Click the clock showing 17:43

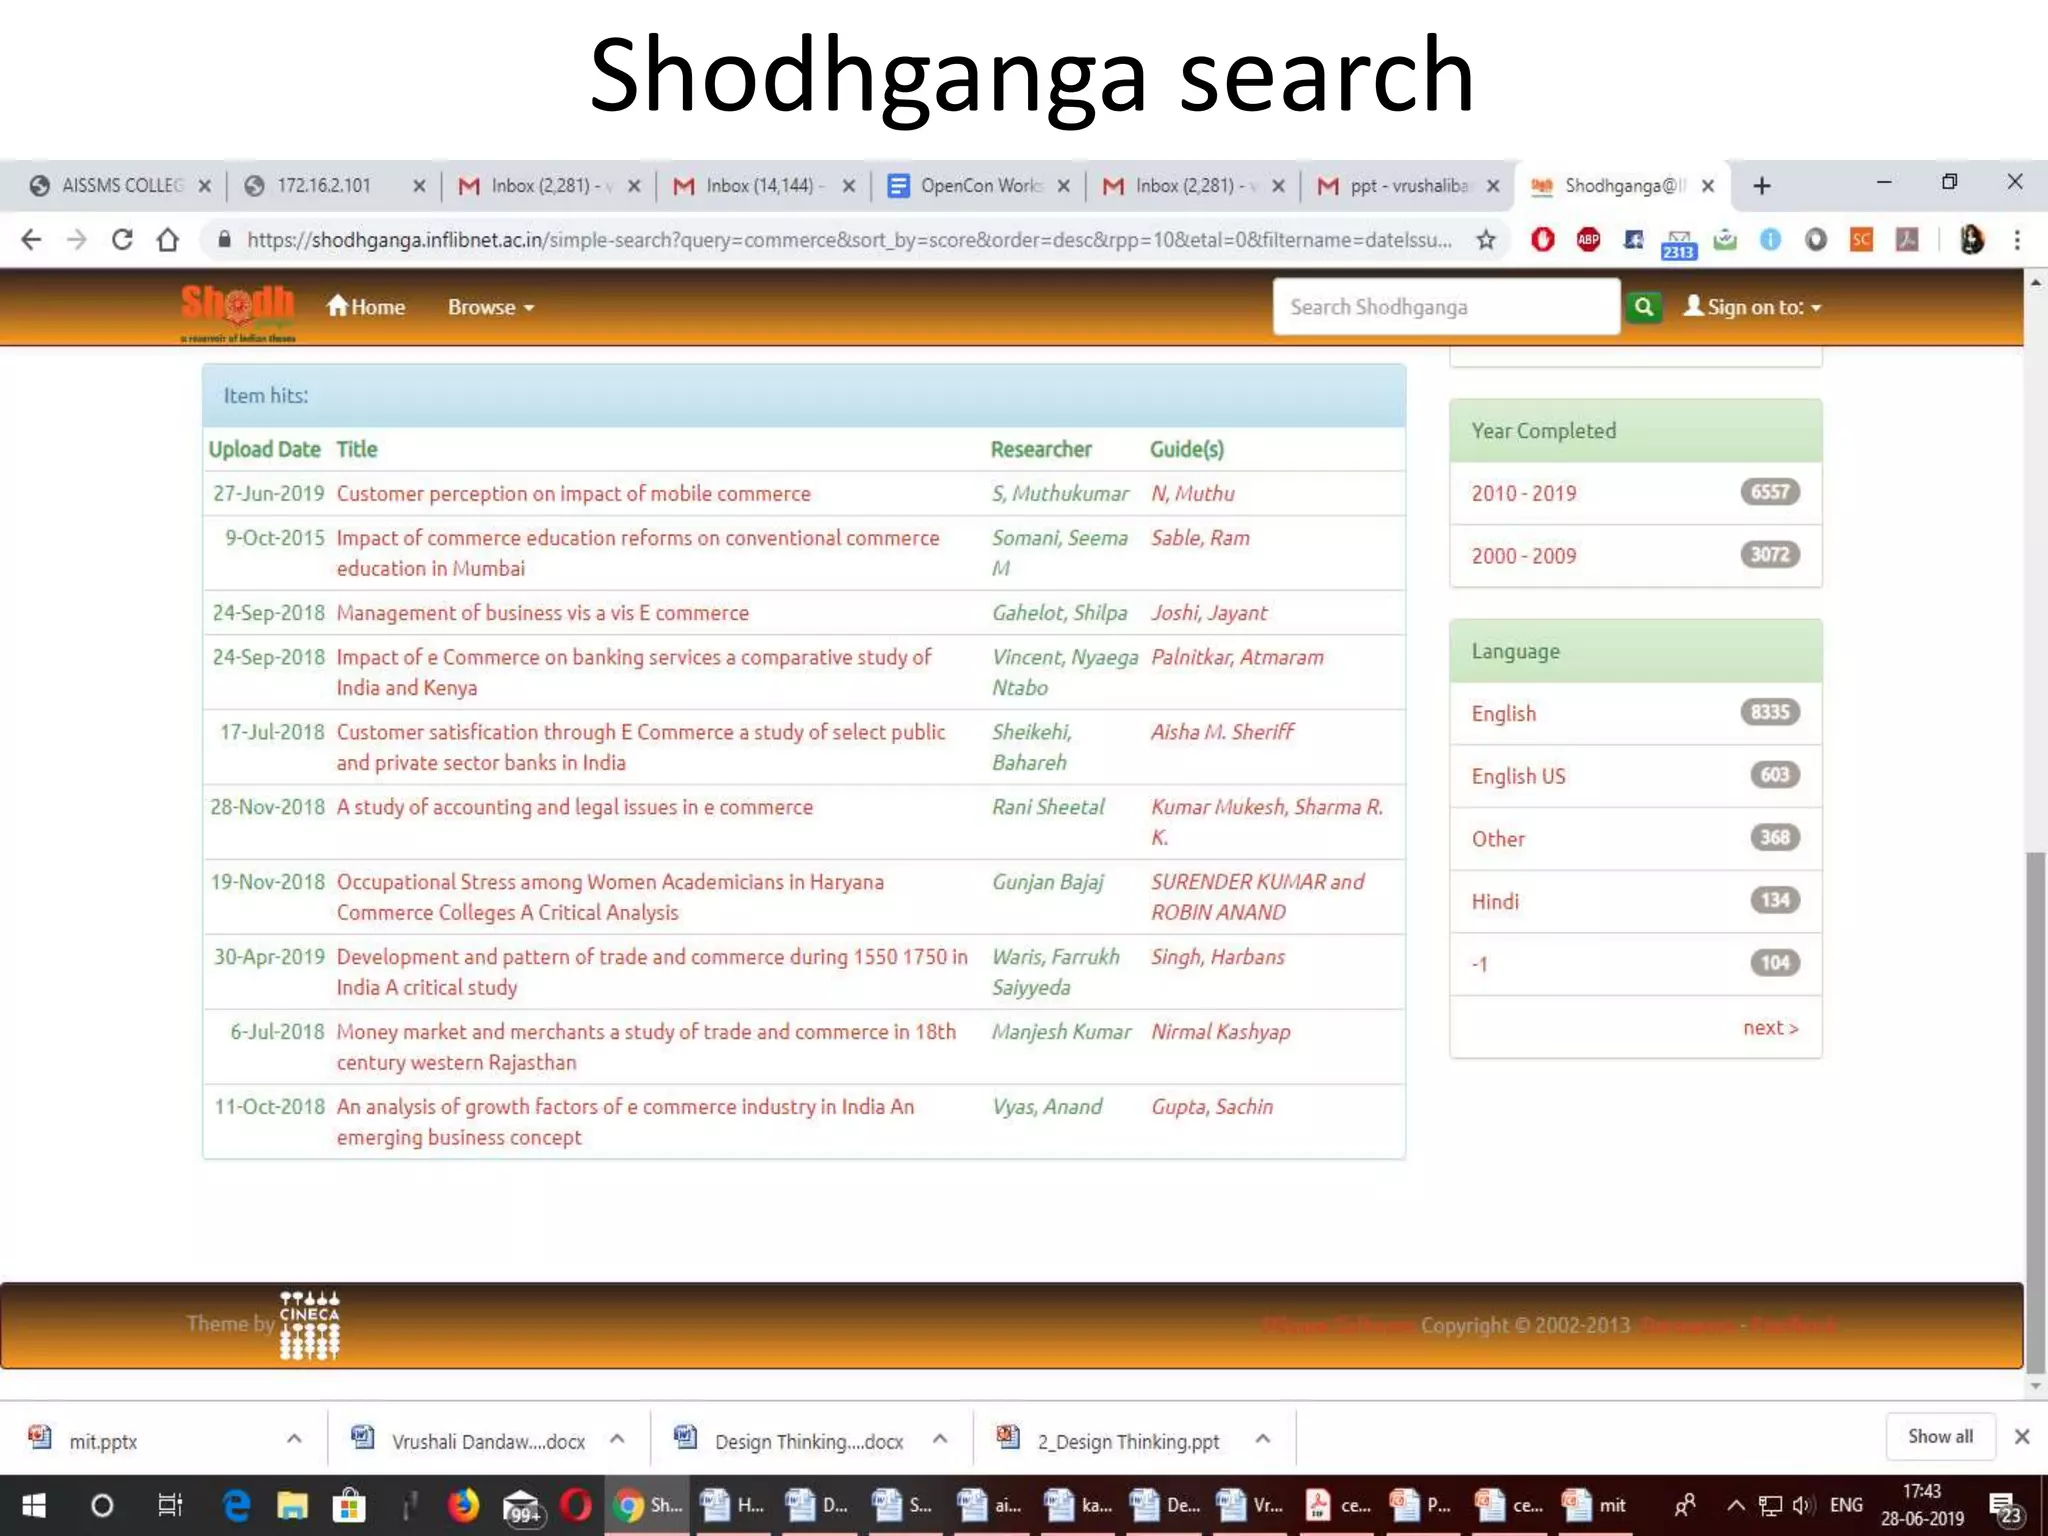point(1922,1491)
